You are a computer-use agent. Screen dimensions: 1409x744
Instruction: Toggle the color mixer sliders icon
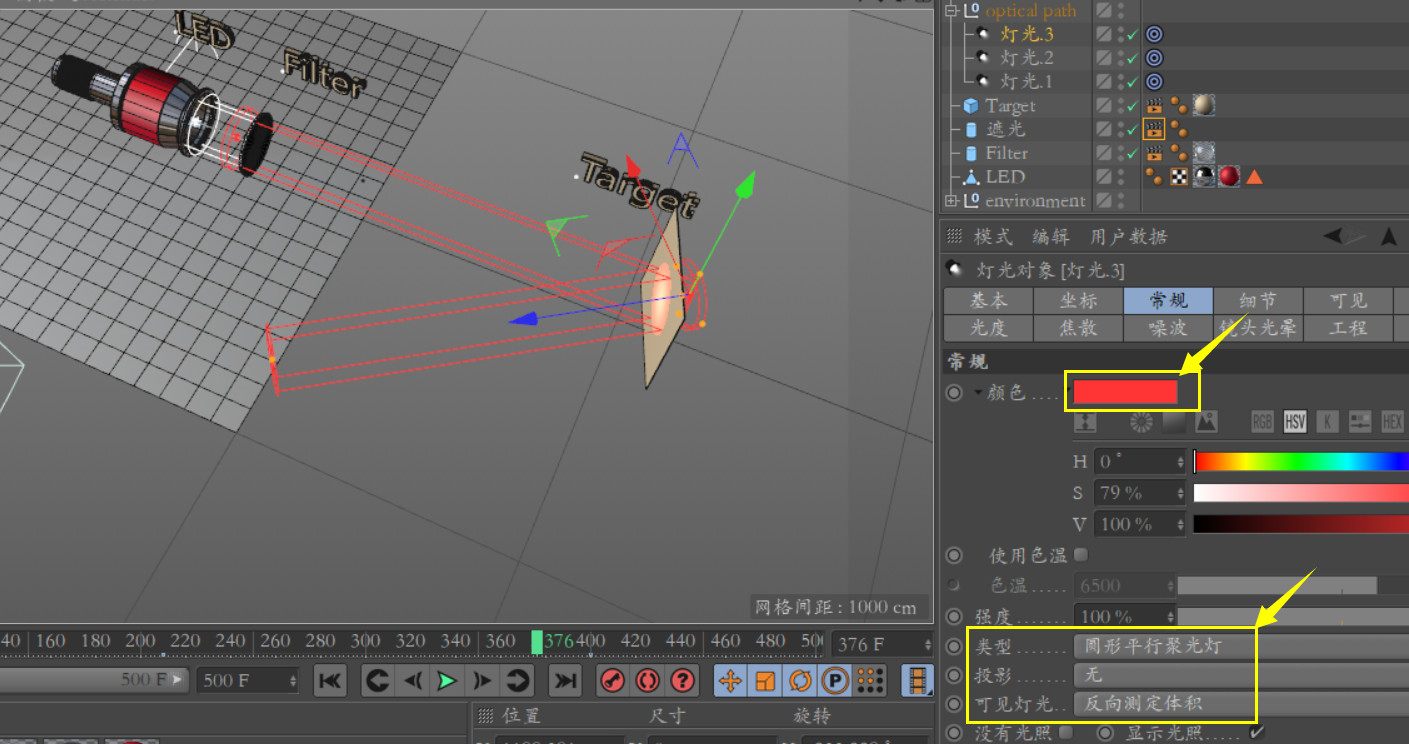pos(1359,422)
